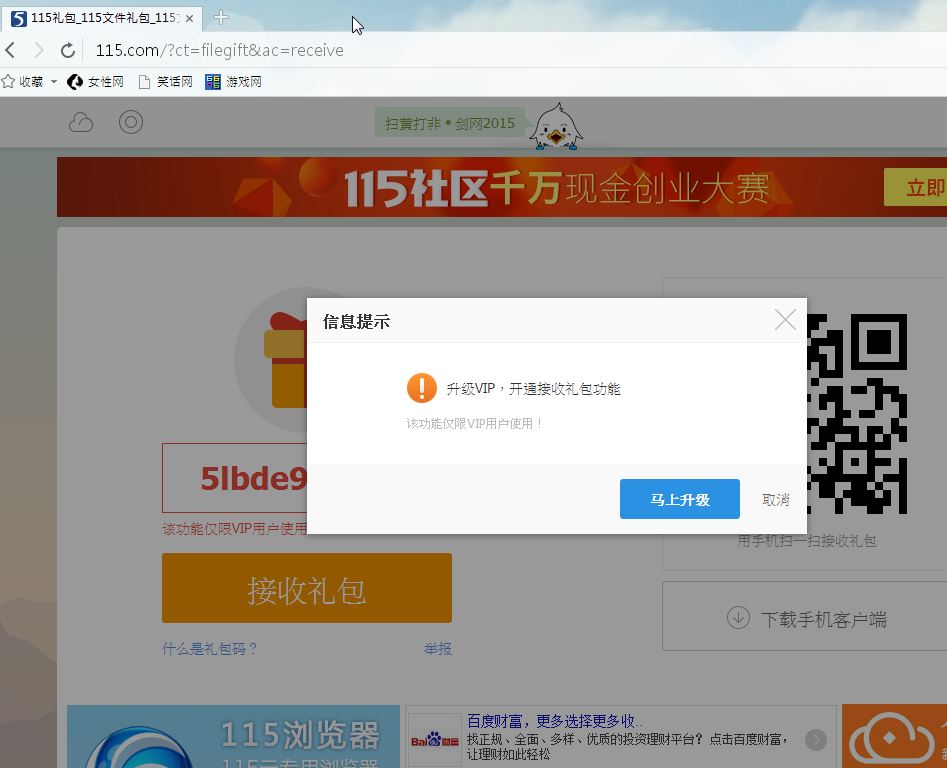Close the 115礼包 browser tab
The width and height of the screenshot is (947, 768).
[189, 19]
